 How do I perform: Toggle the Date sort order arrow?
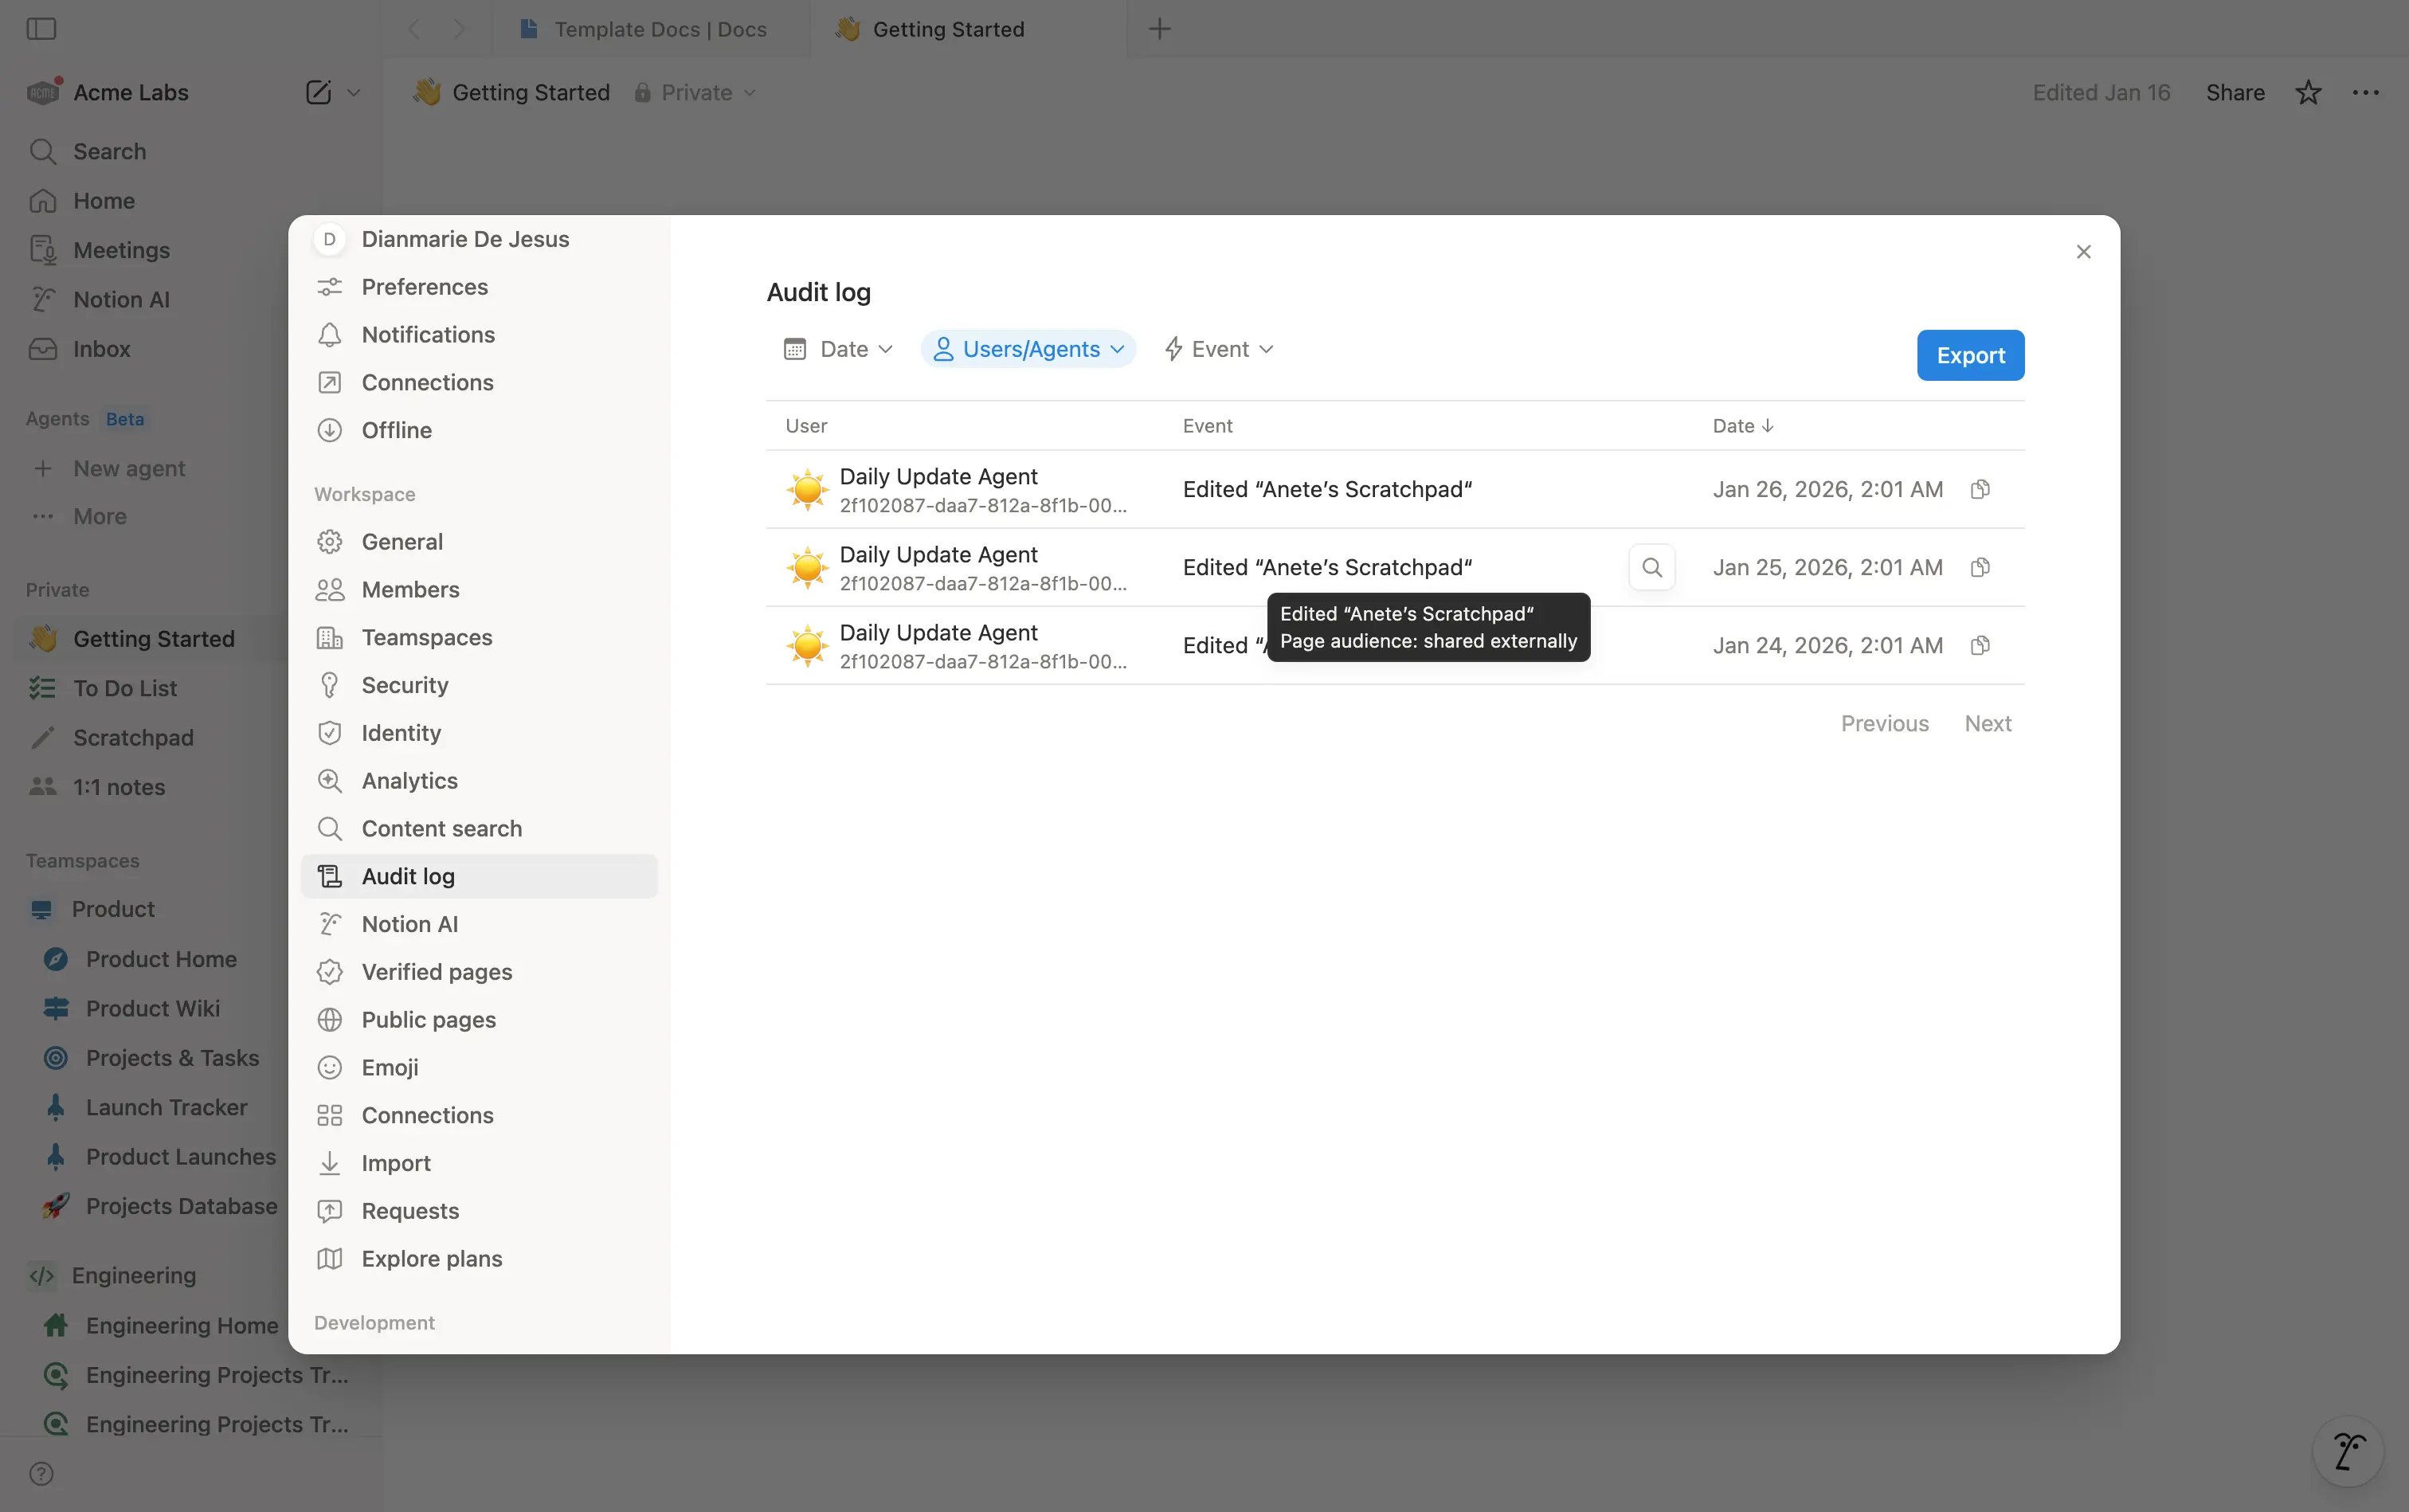(1766, 425)
